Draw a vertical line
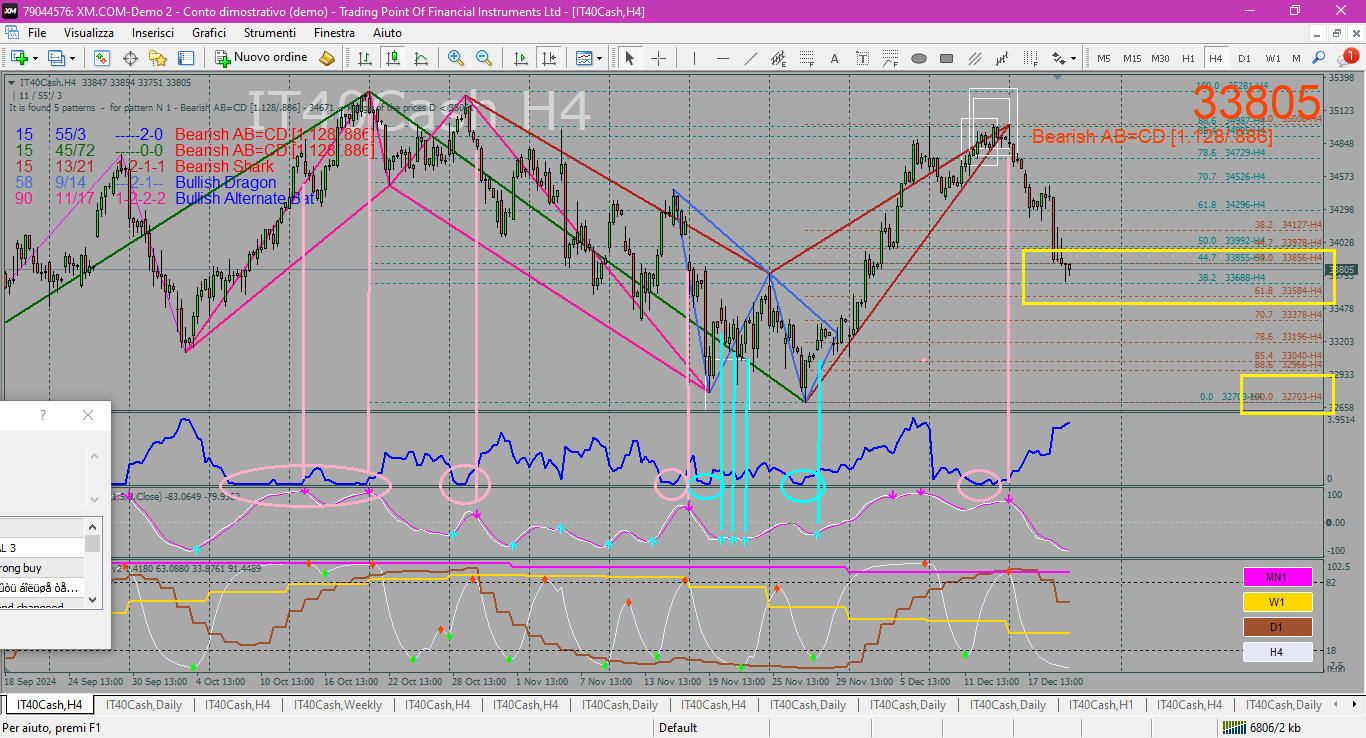This screenshot has width=1366, height=738. click(694, 58)
